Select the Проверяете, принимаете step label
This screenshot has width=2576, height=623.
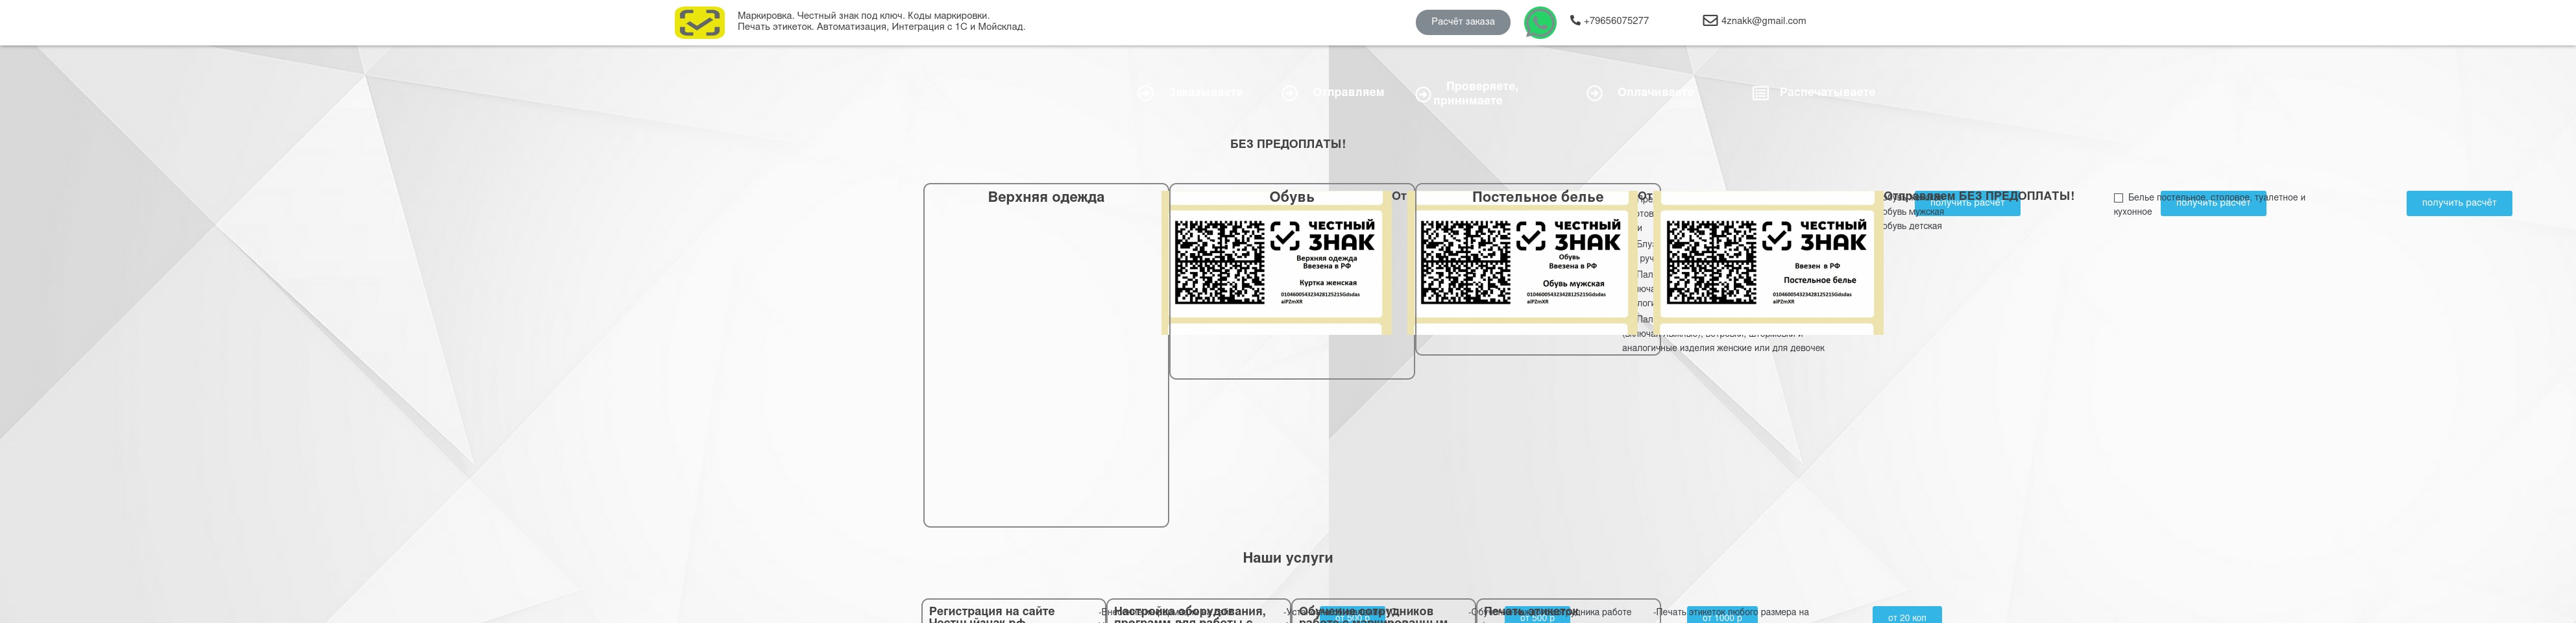[x=1476, y=93]
